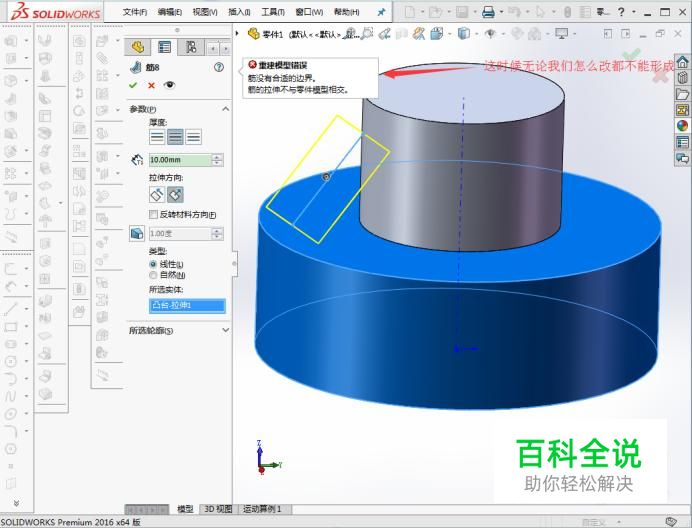The height and width of the screenshot is (528, 692).
Task: Select the 线性 type radio button
Action: coord(153,264)
